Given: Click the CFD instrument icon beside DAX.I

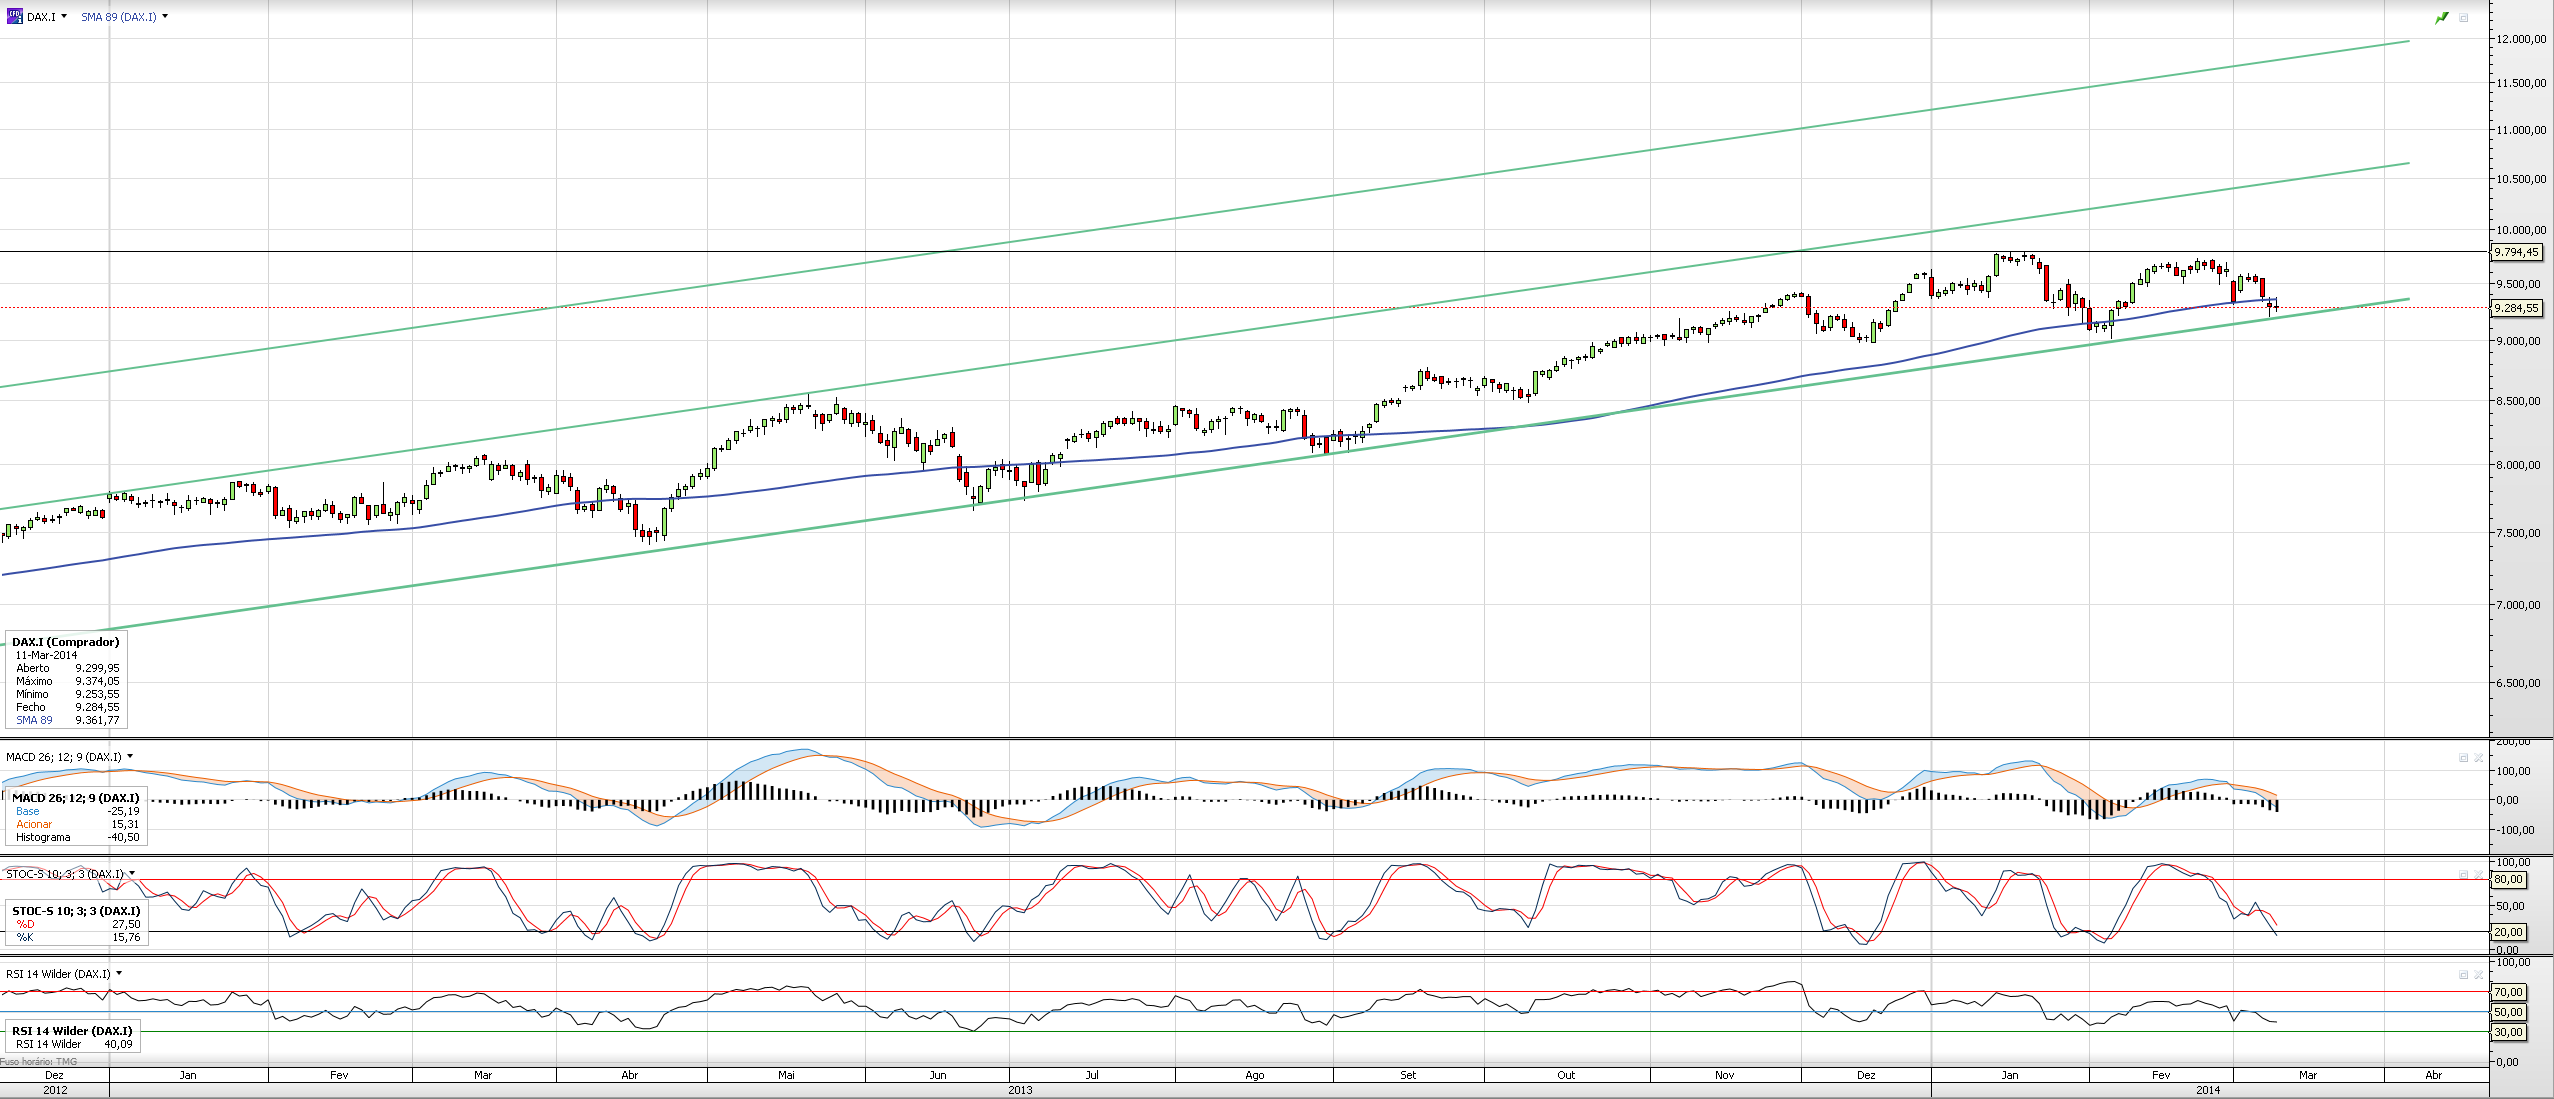Looking at the screenshot, I should pyautogui.click(x=14, y=16).
